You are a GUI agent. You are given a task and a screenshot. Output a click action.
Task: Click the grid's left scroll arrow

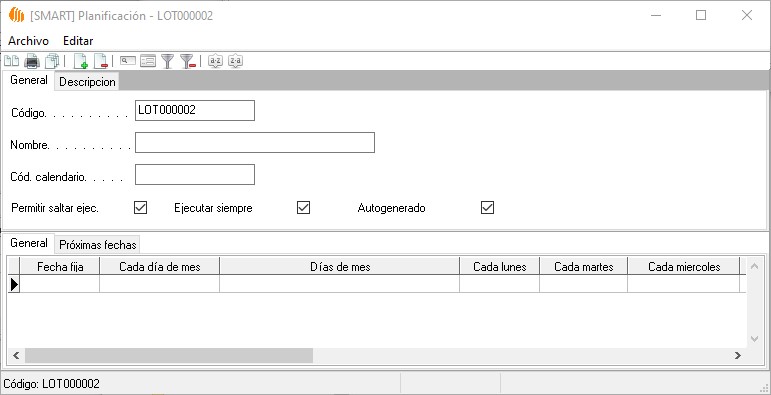tap(16, 355)
